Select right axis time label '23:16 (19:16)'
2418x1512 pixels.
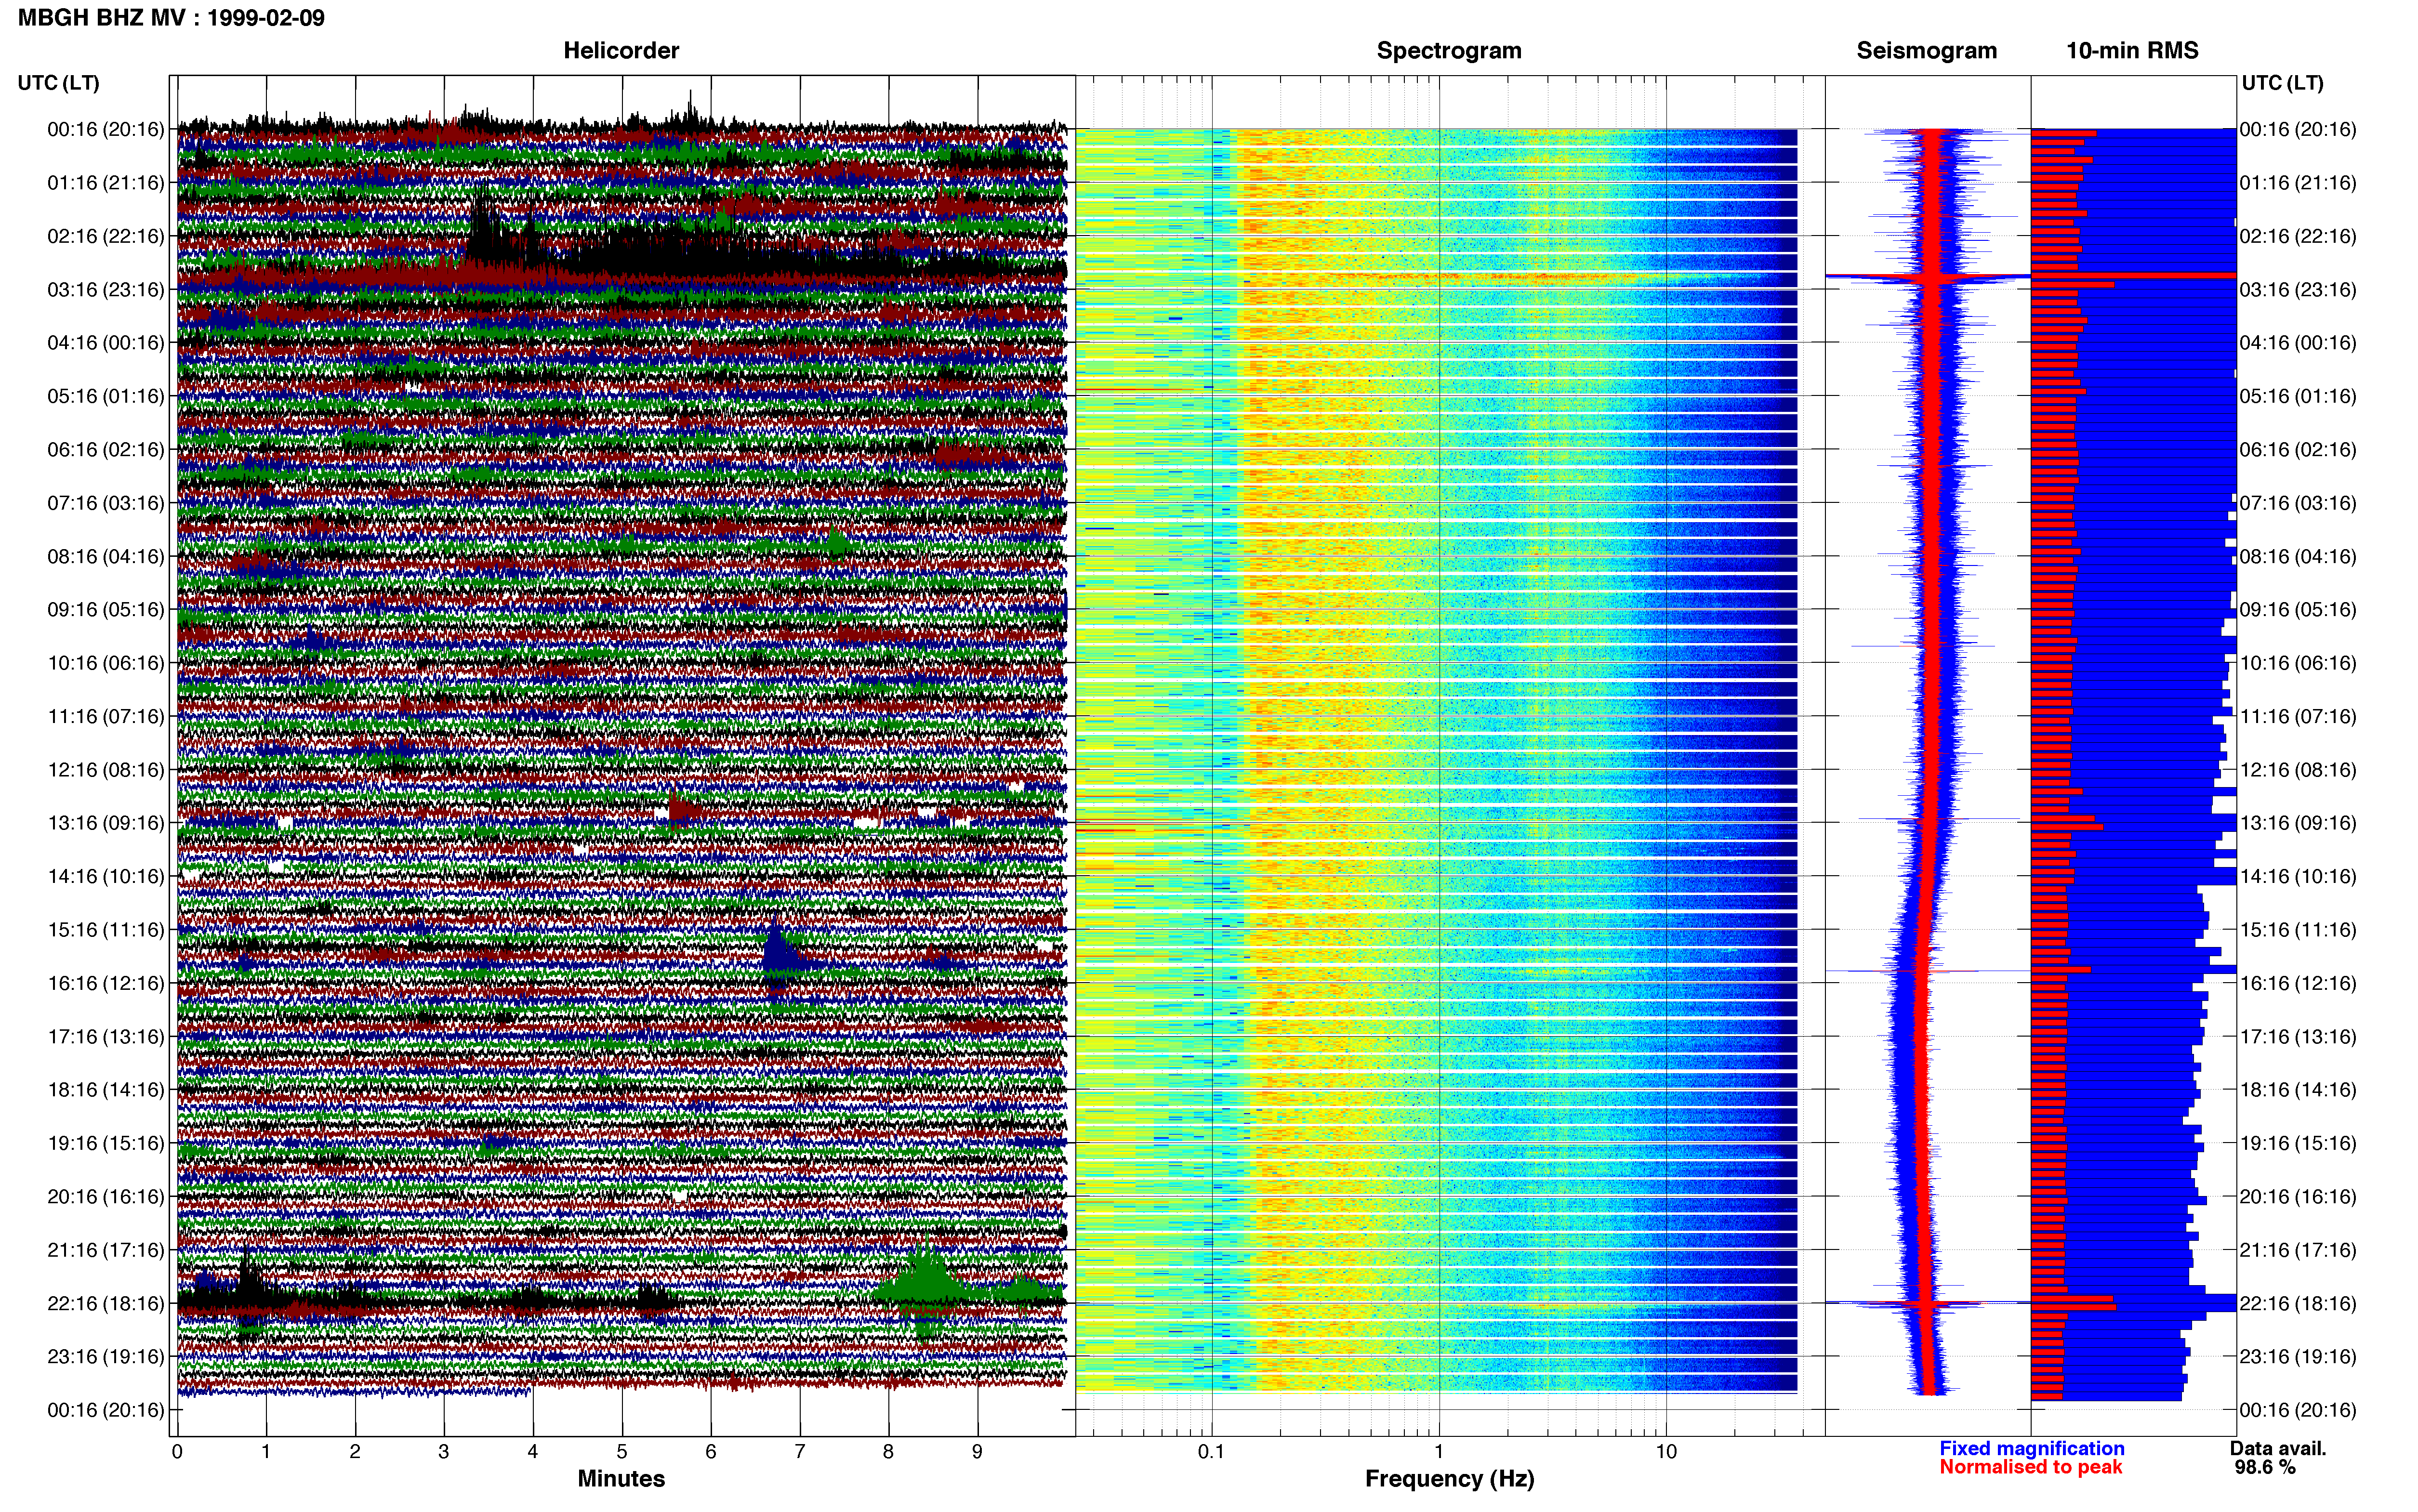coord(2298,1357)
